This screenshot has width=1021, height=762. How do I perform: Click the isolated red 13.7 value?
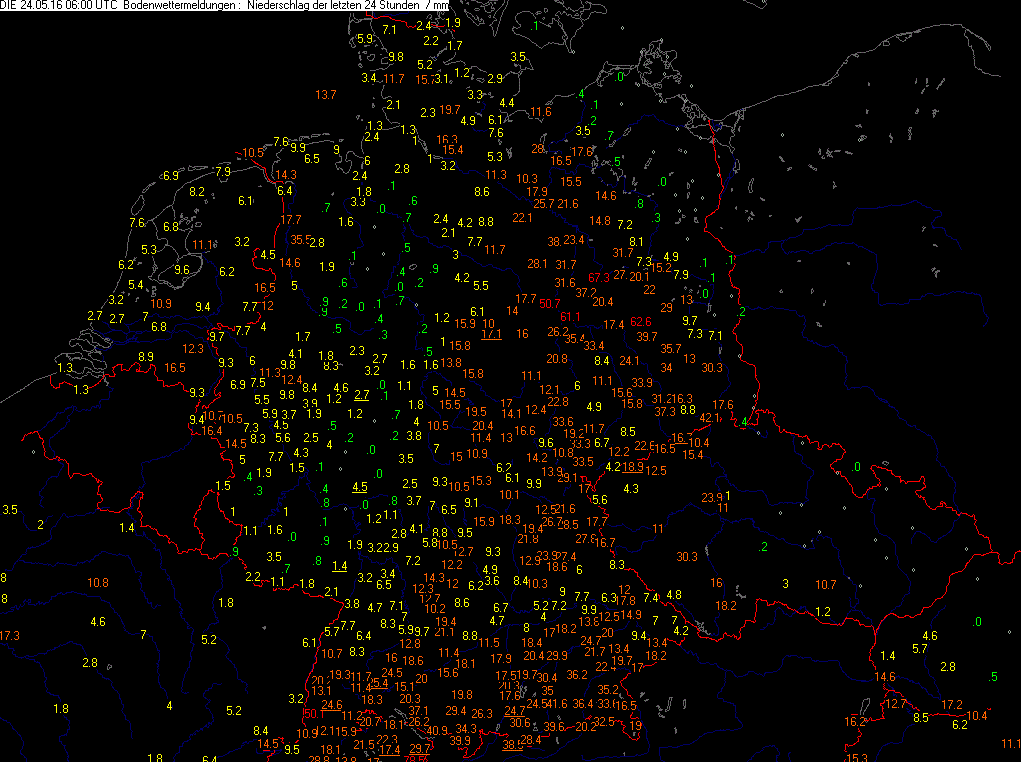tap(326, 94)
